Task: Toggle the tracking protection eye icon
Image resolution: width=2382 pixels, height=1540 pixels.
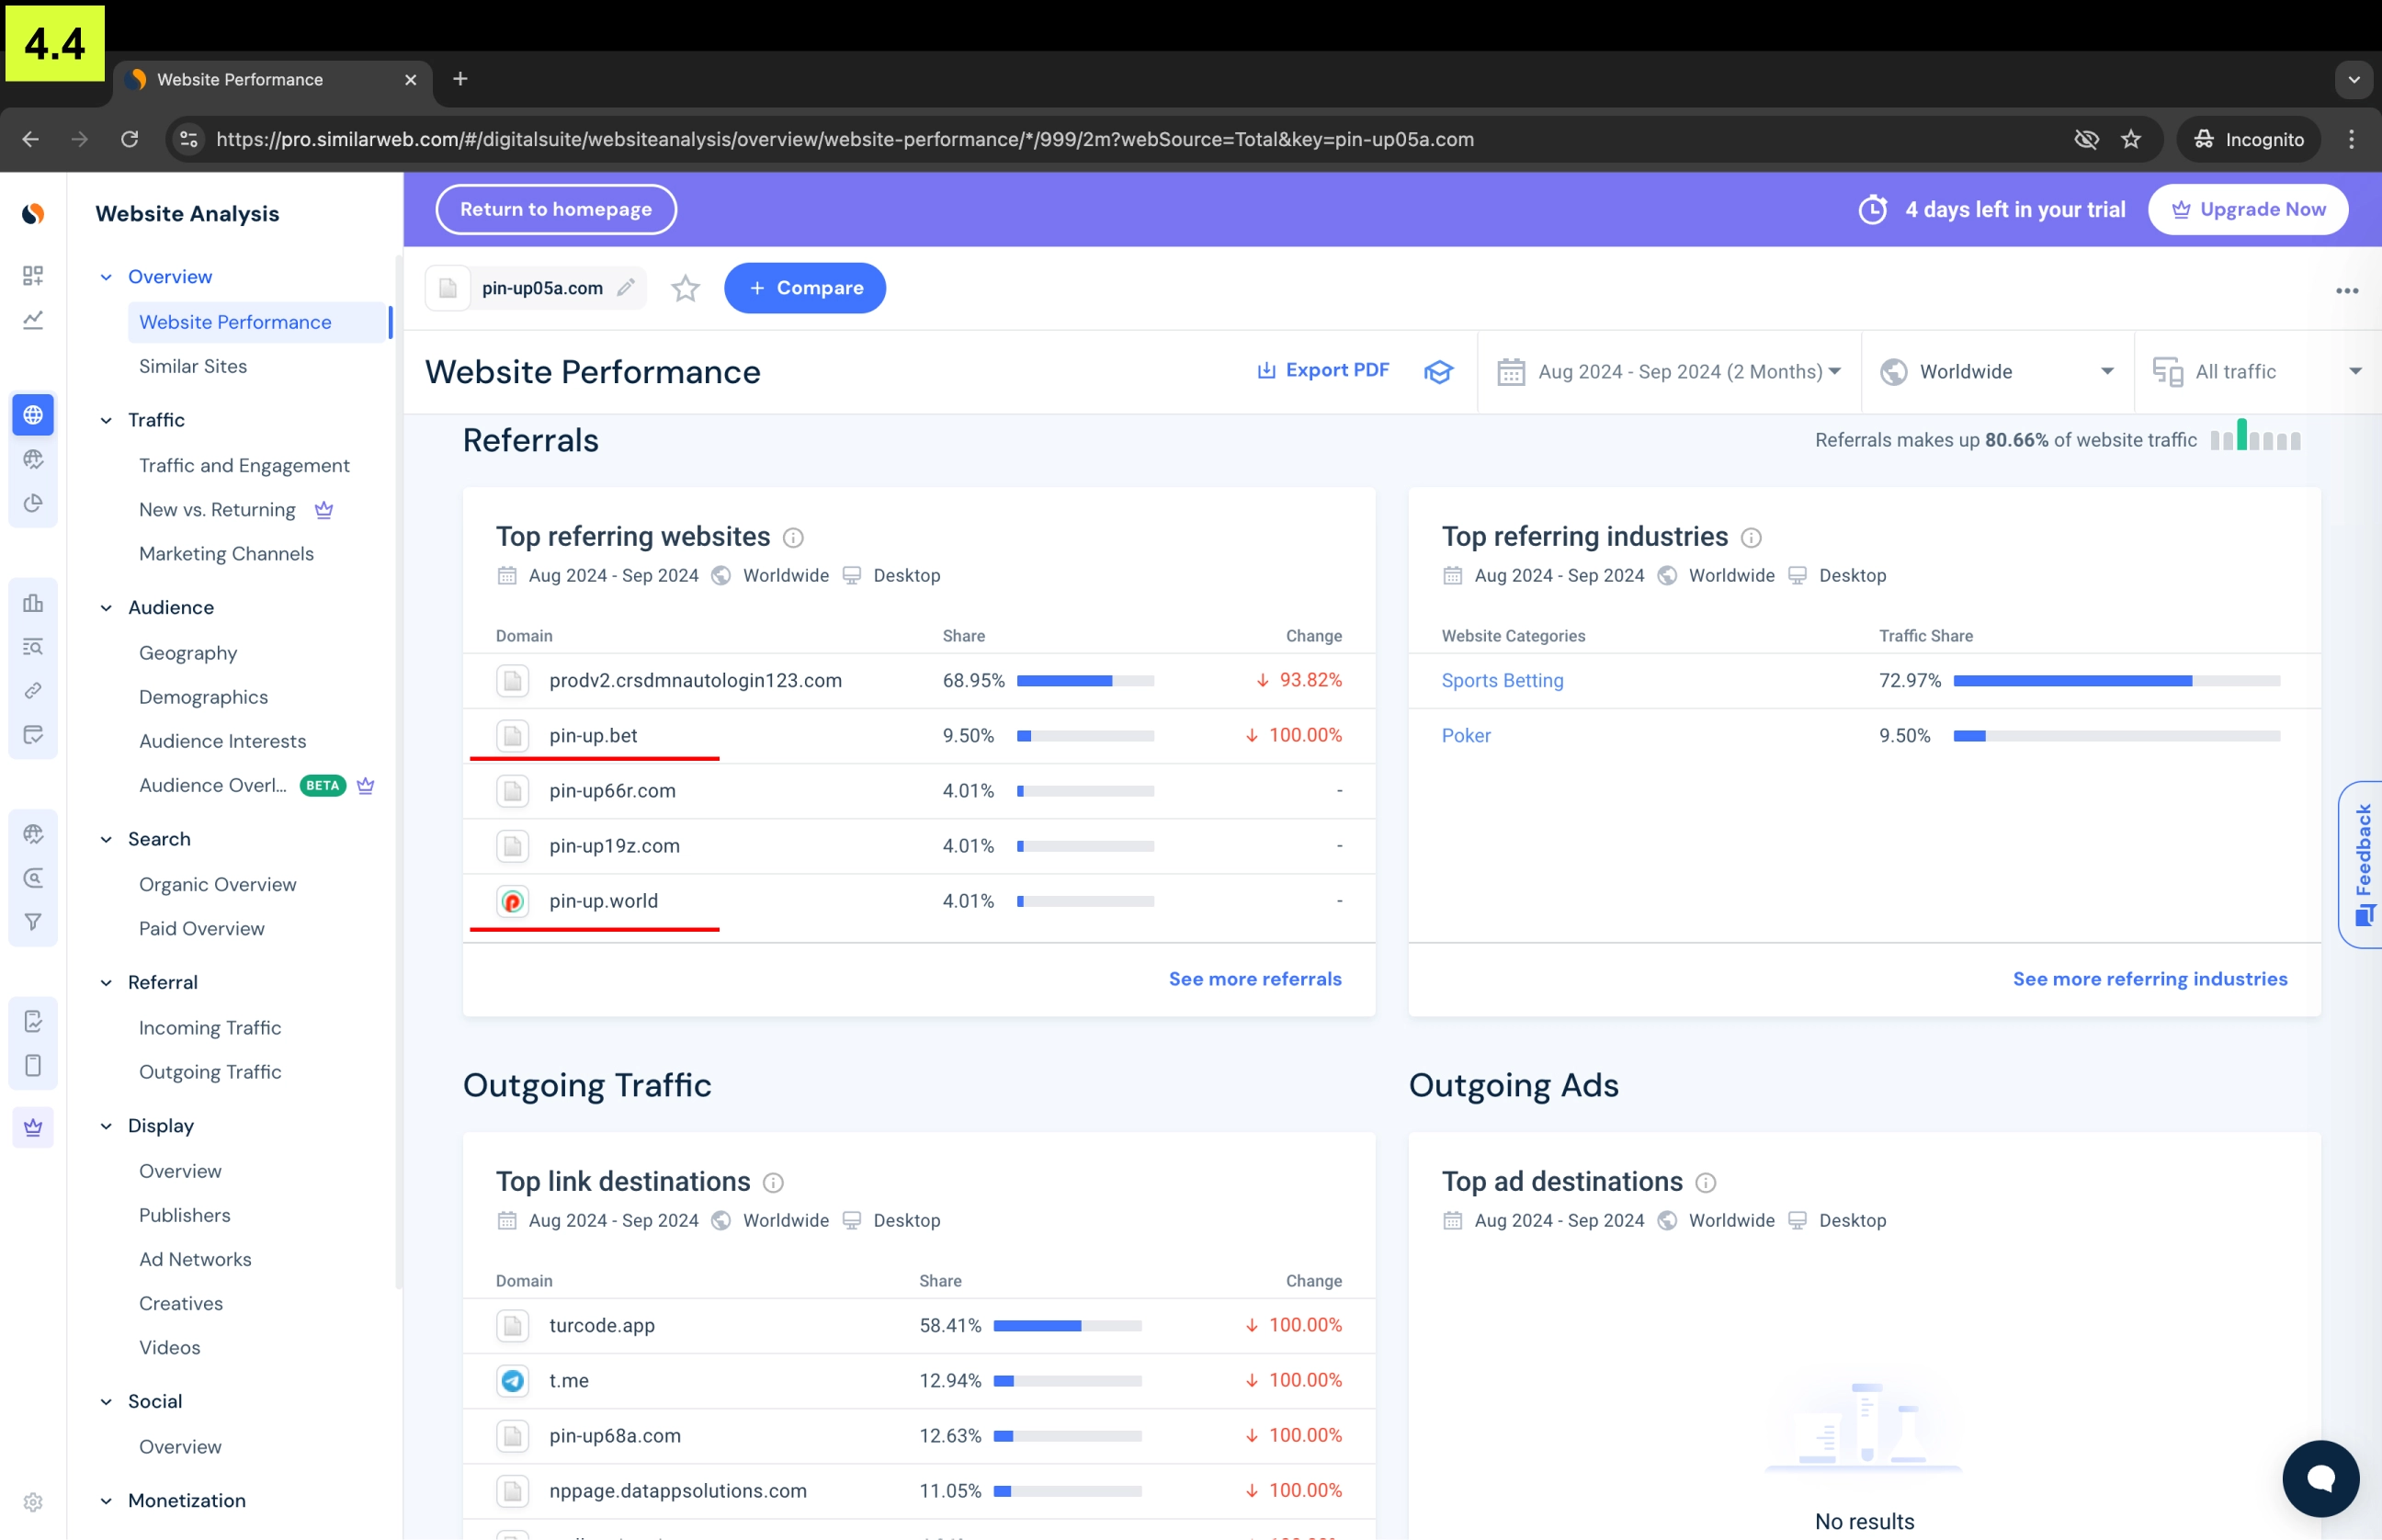Action: (x=2086, y=139)
